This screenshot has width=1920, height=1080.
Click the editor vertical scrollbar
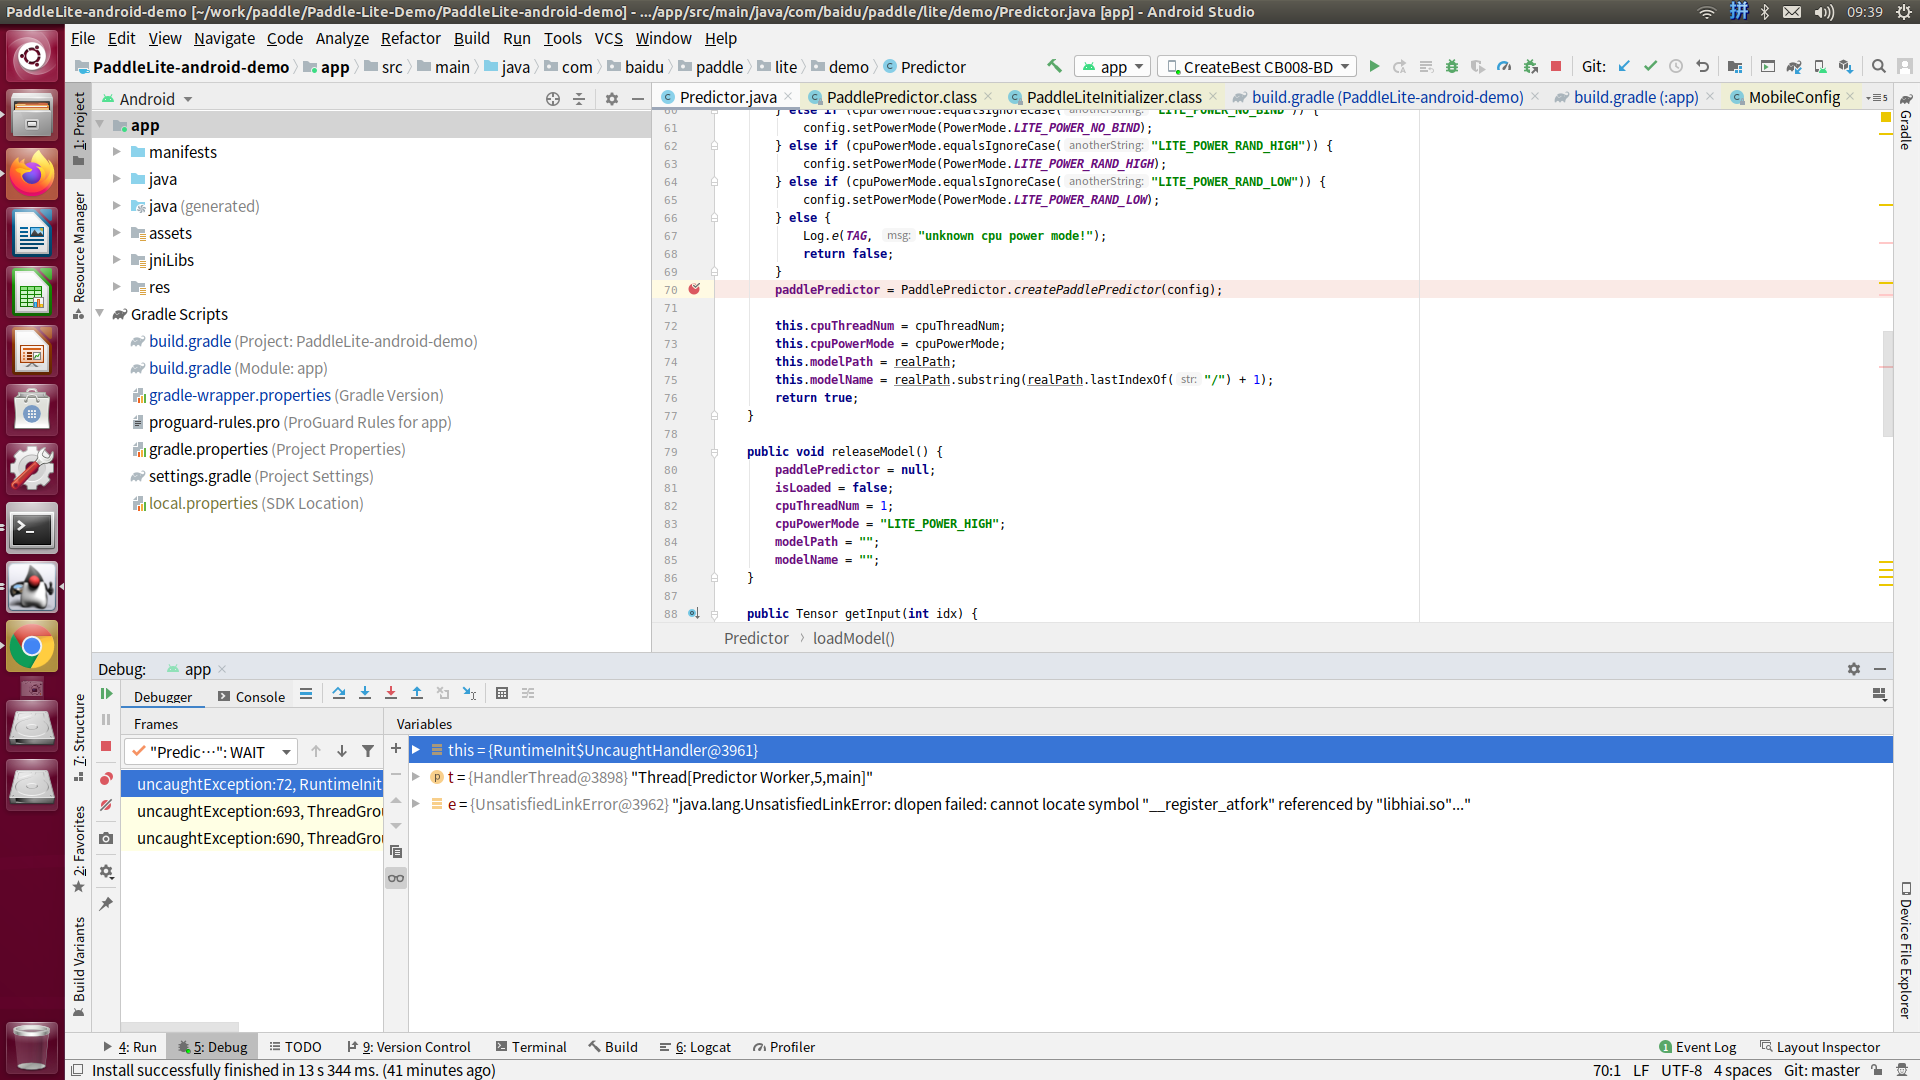[1888, 383]
